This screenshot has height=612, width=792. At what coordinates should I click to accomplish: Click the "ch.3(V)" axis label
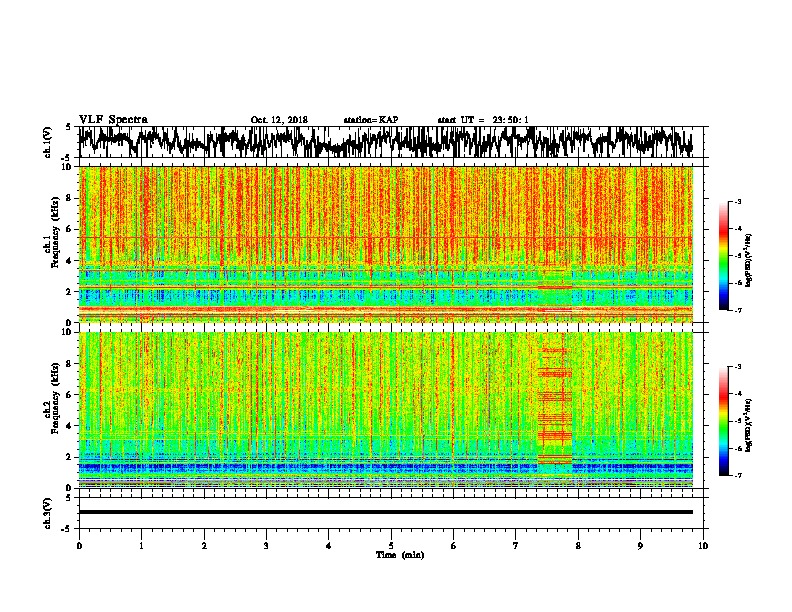[x=48, y=513]
